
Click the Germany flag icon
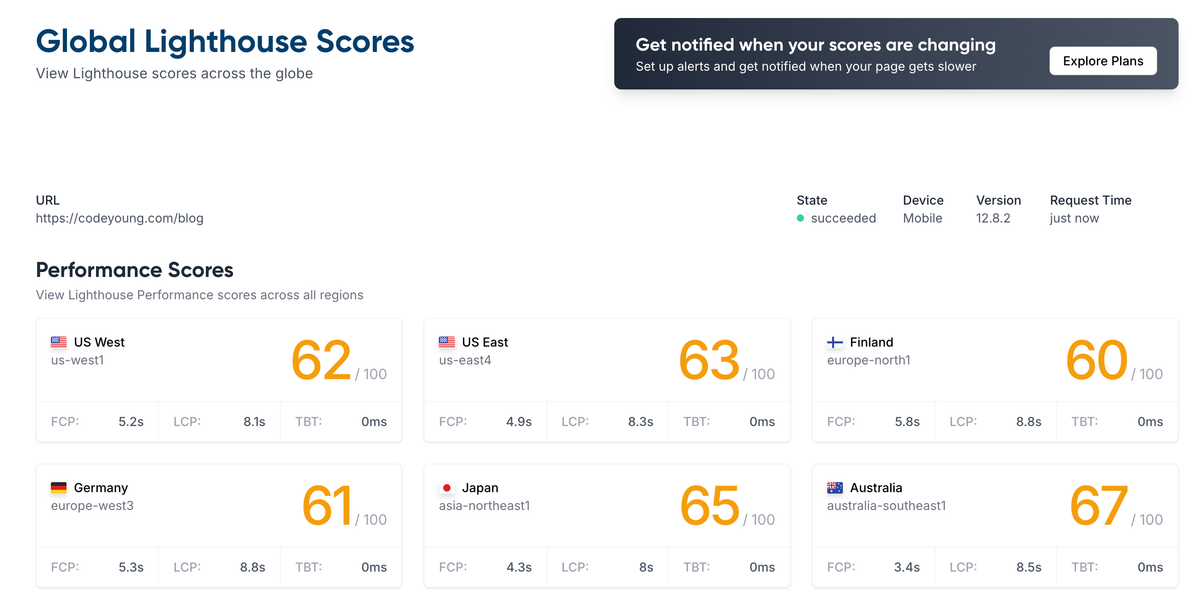point(59,488)
